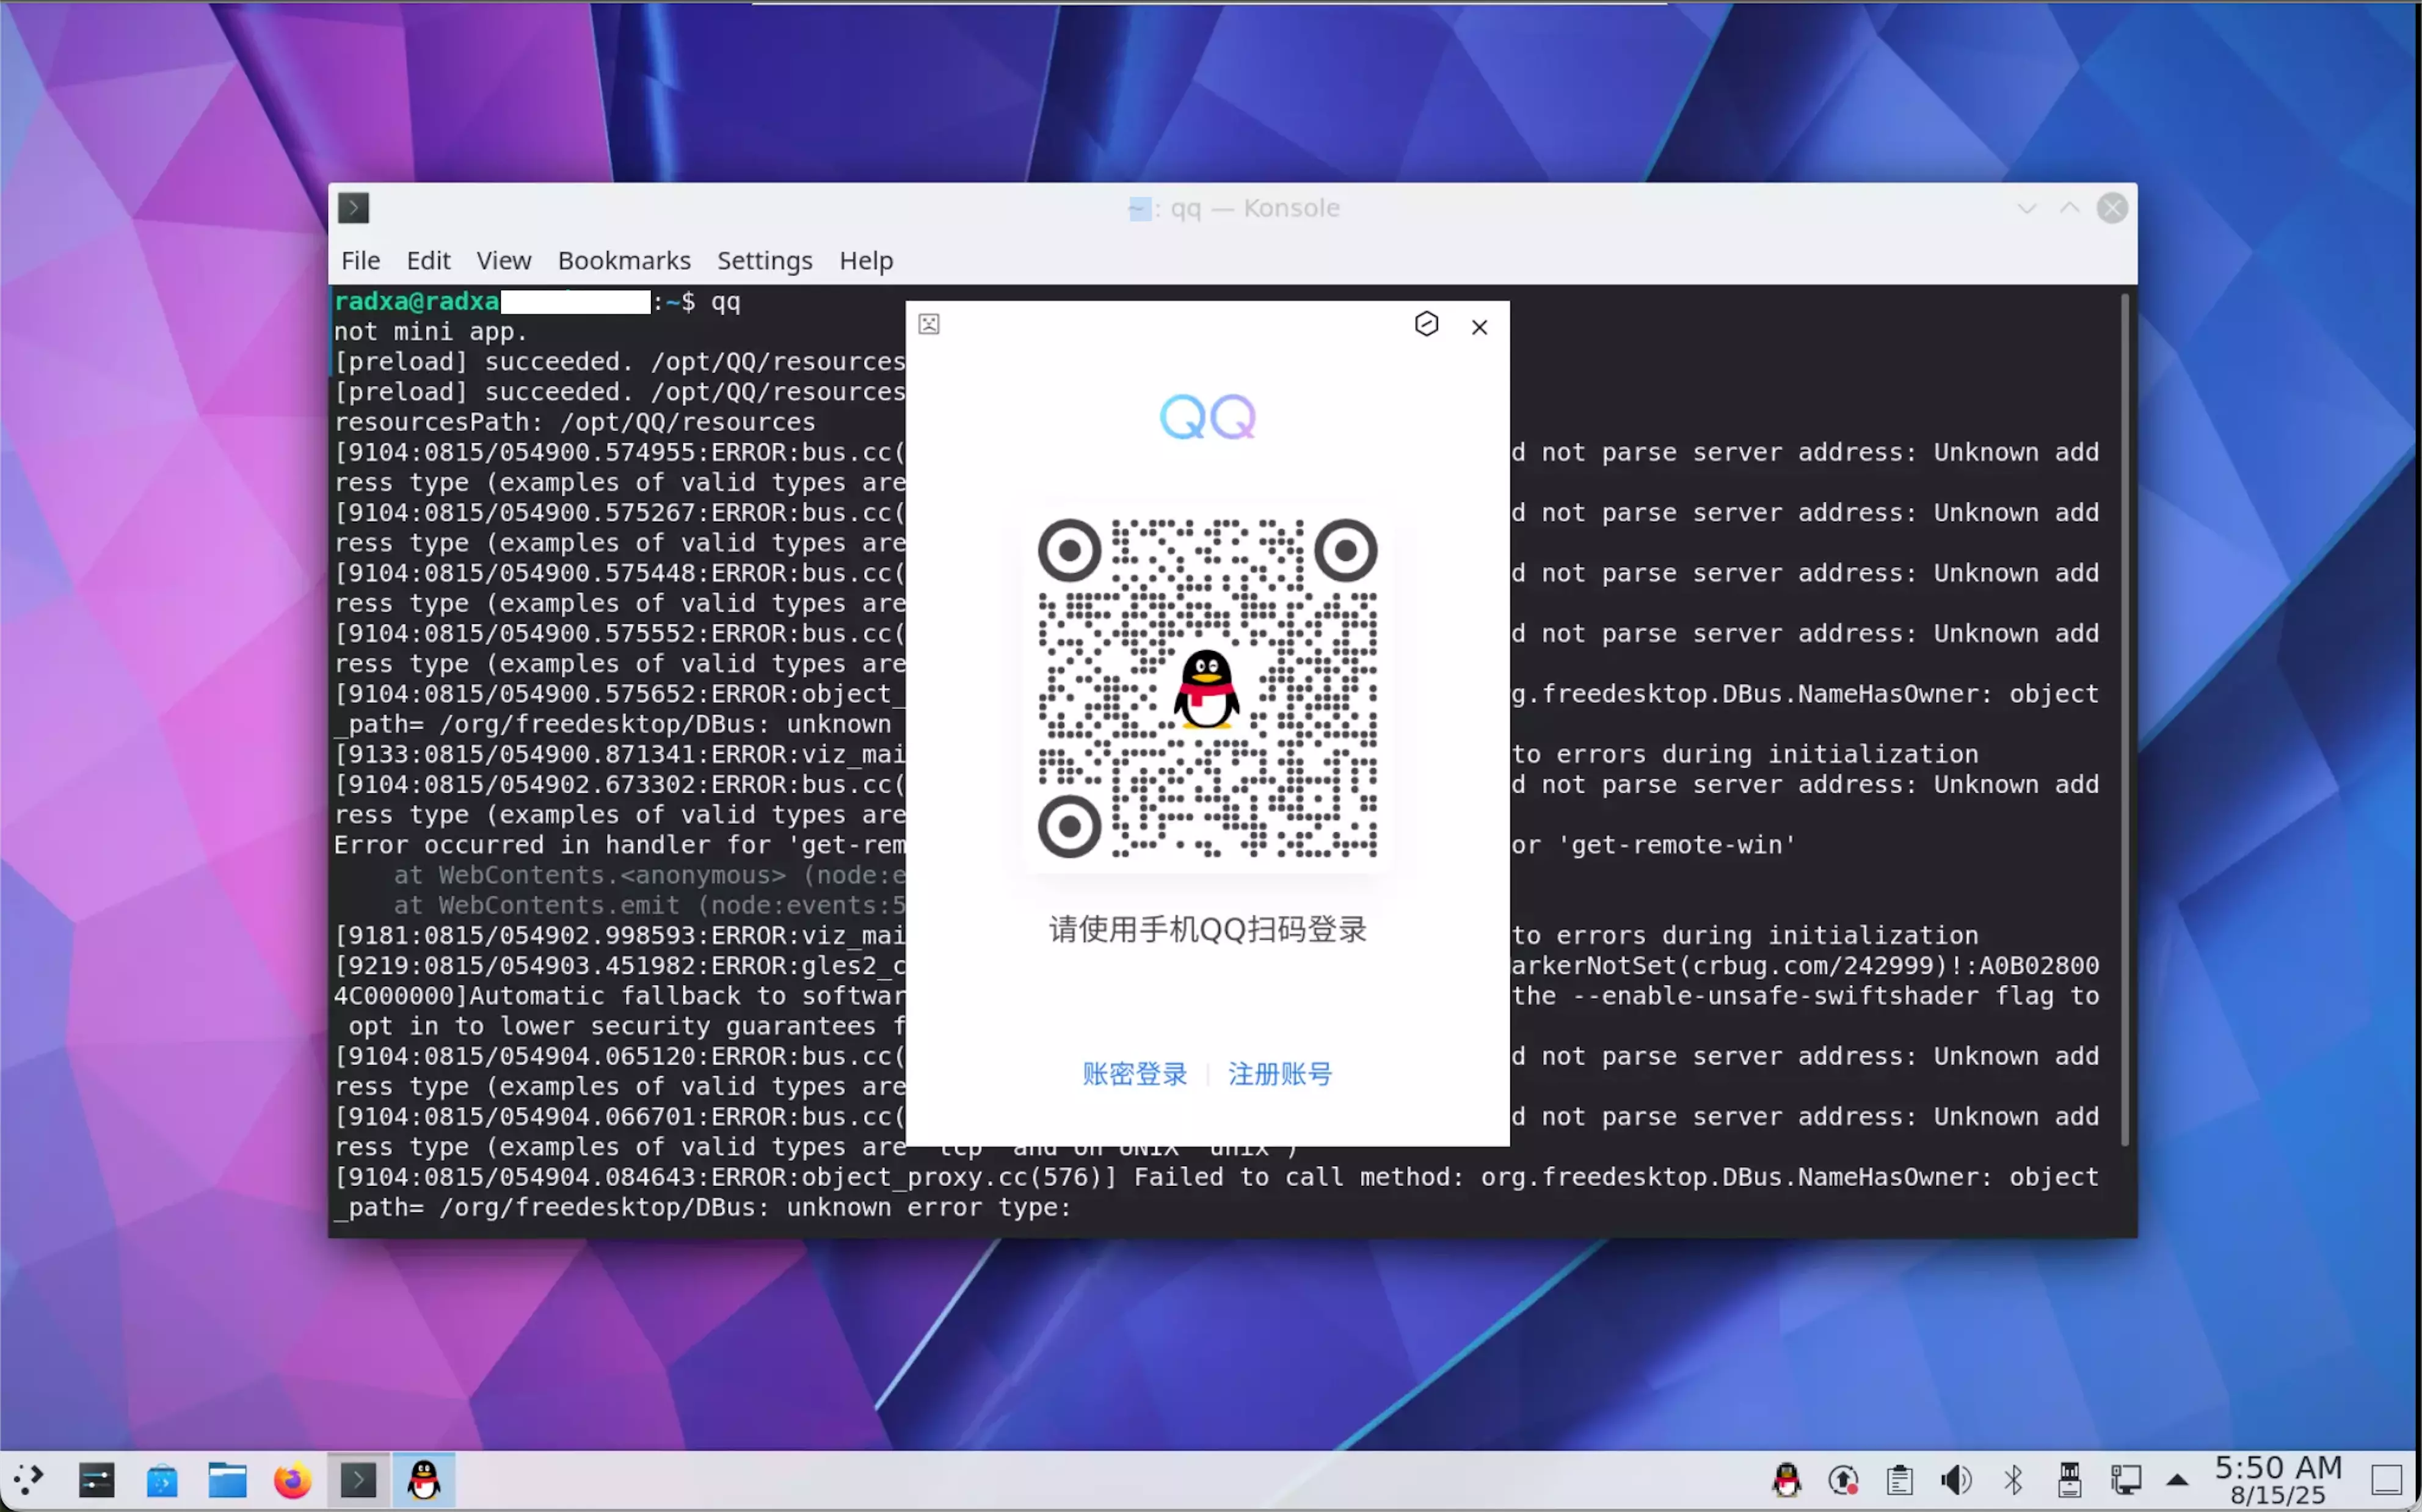Open the removable devices tray icon
This screenshot has height=1512, width=2422.
coord(2069,1480)
